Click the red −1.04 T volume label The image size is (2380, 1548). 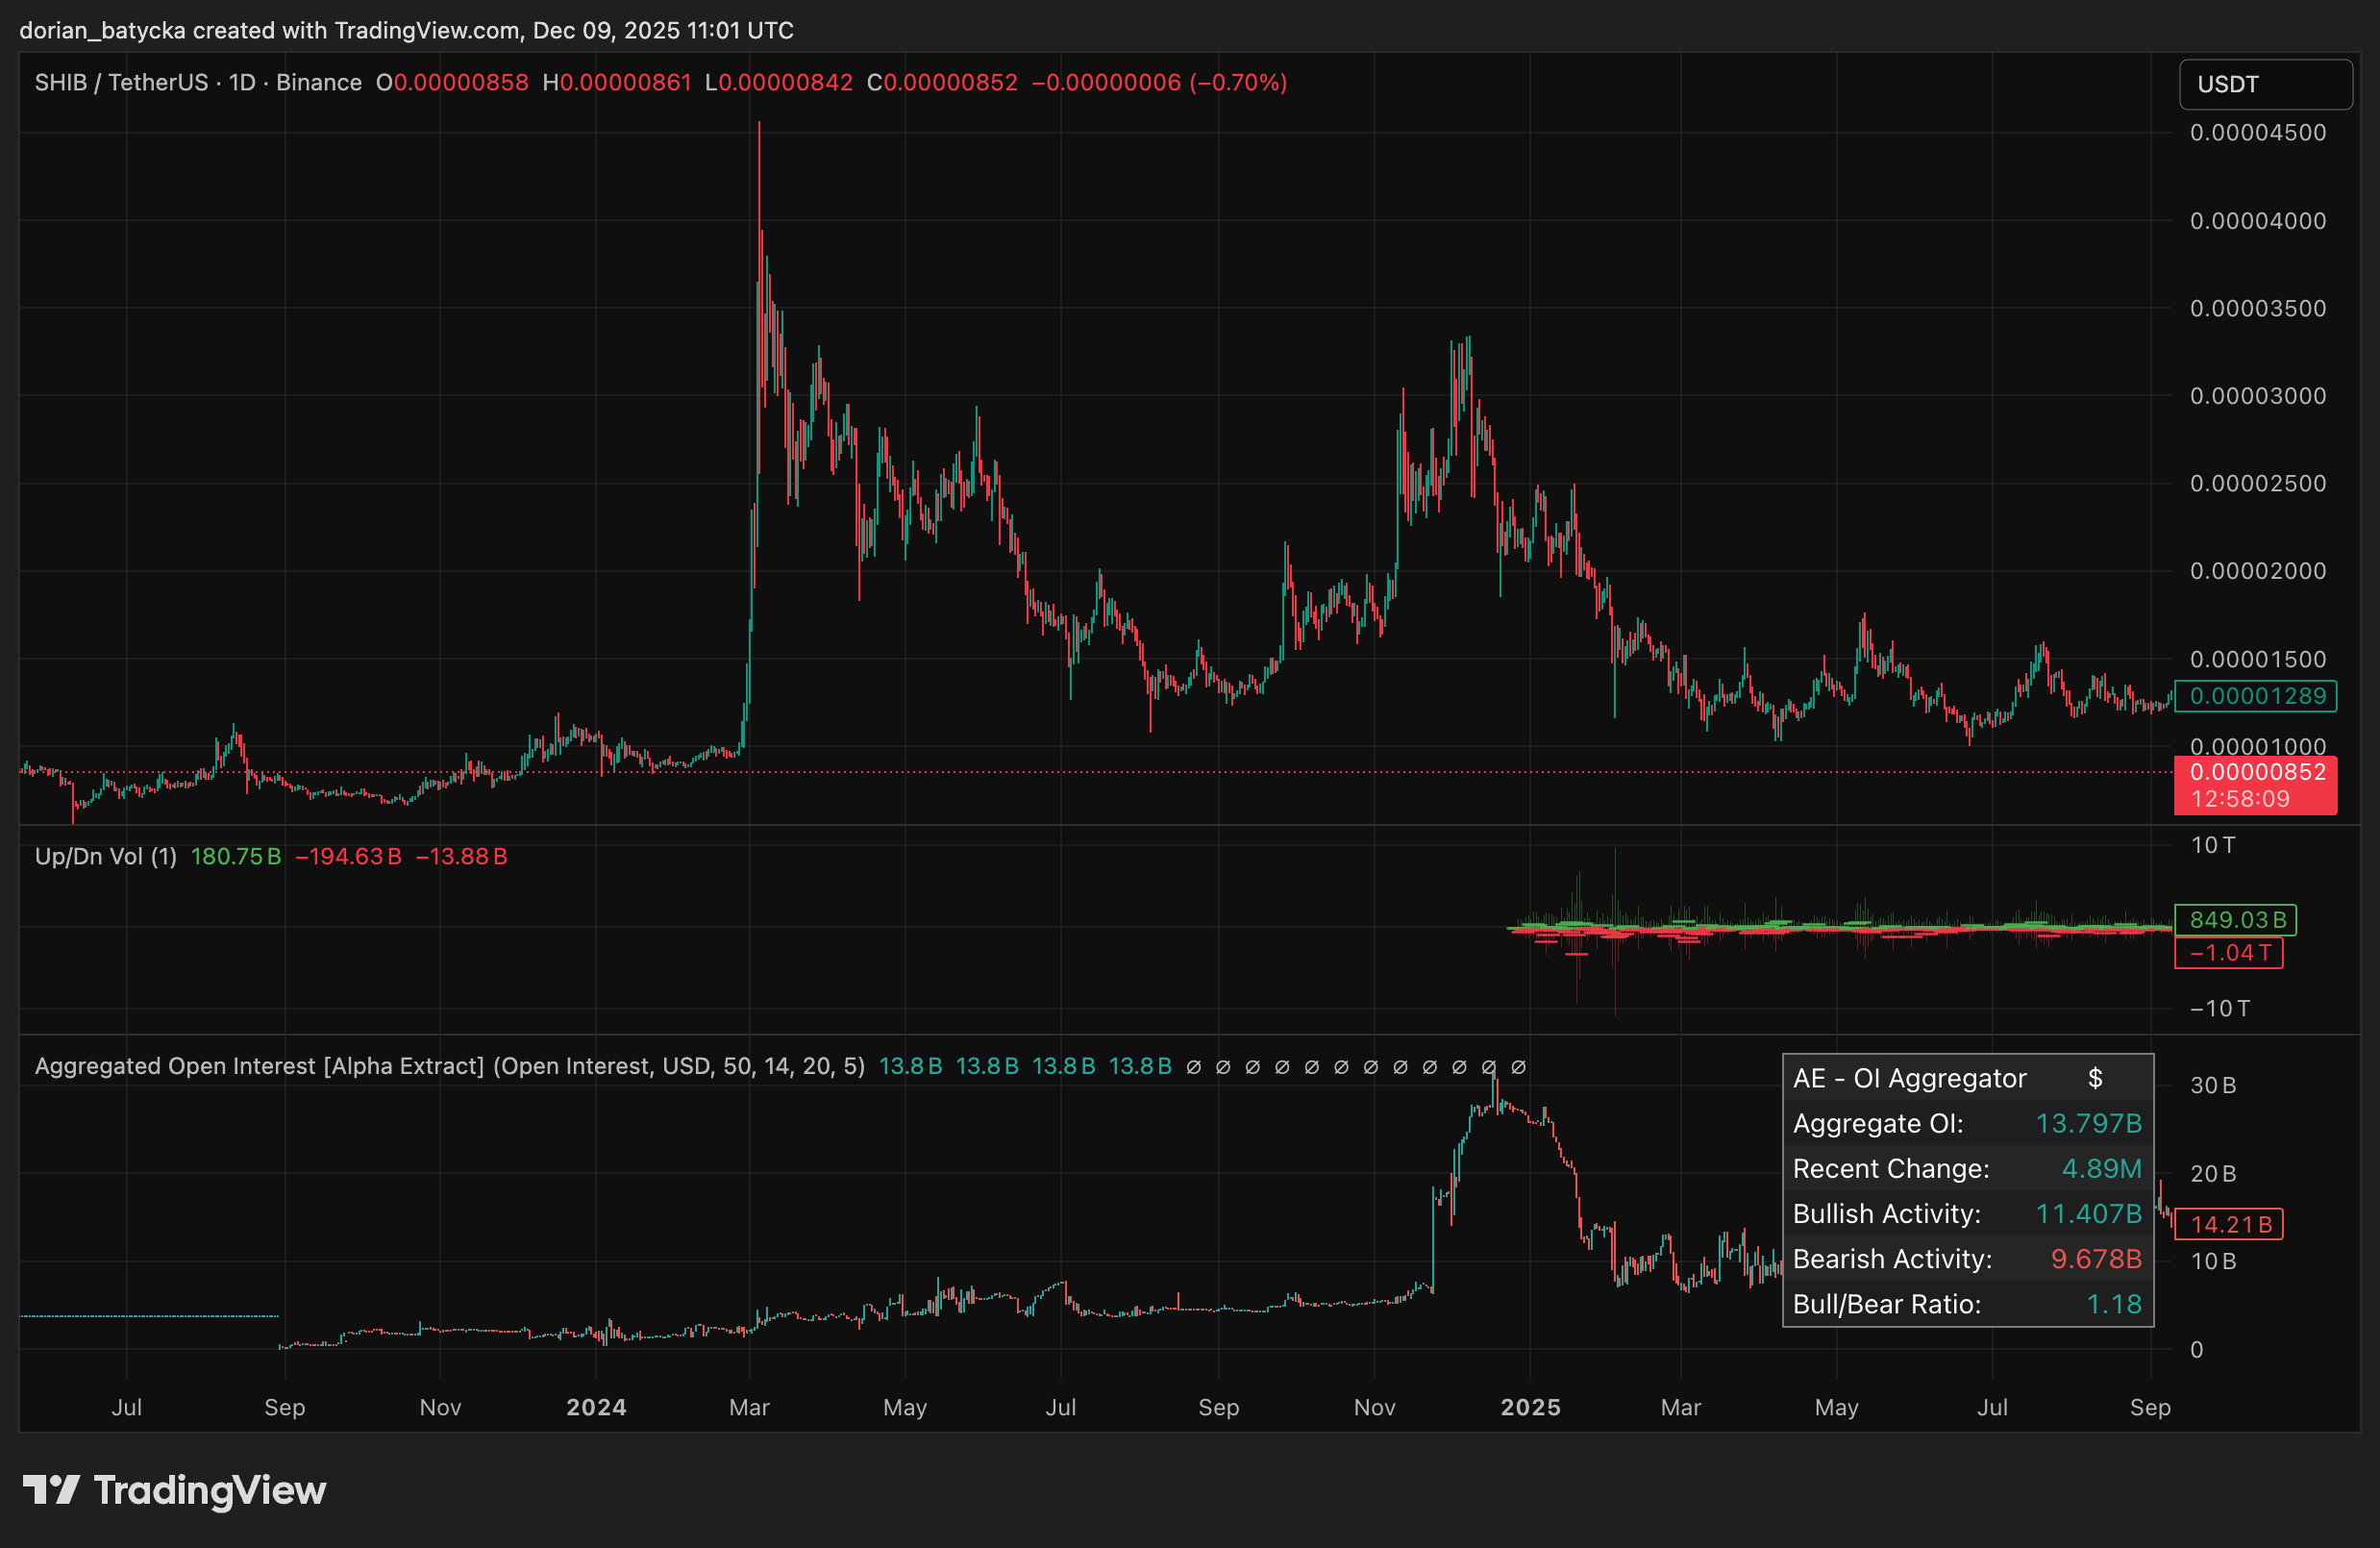coord(2229,953)
